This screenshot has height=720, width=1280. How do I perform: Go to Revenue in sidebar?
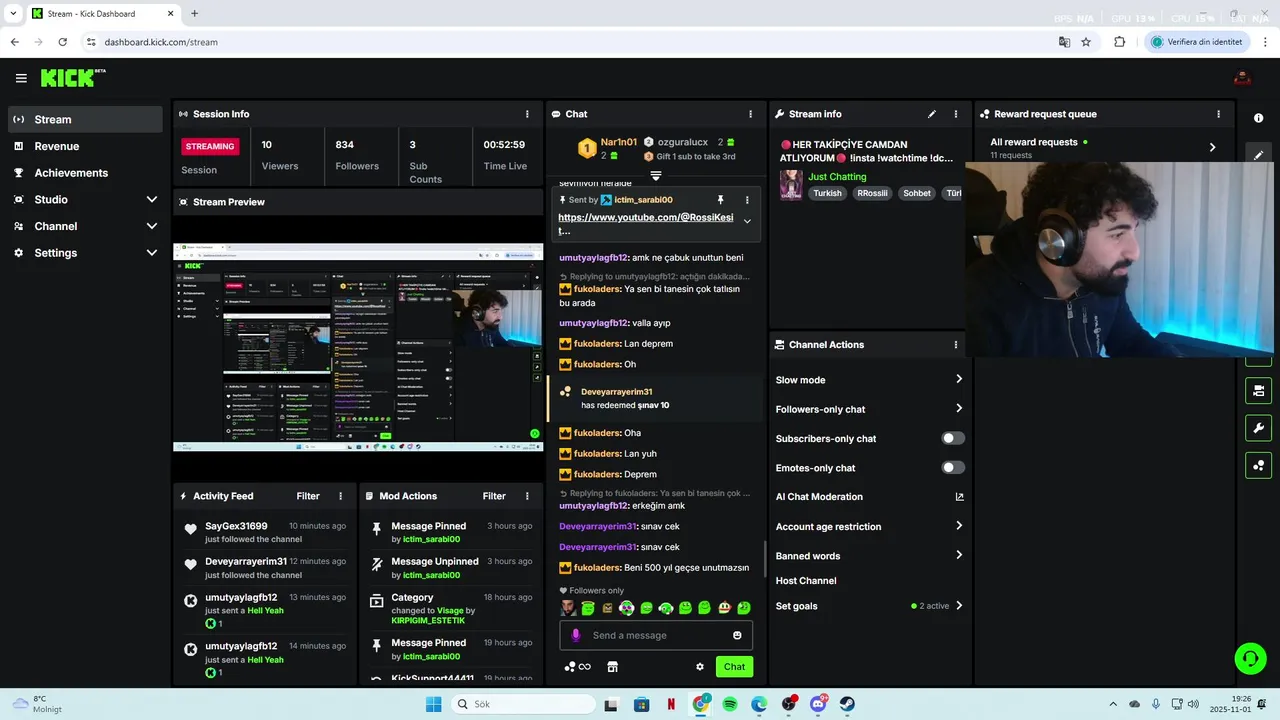tap(84, 146)
